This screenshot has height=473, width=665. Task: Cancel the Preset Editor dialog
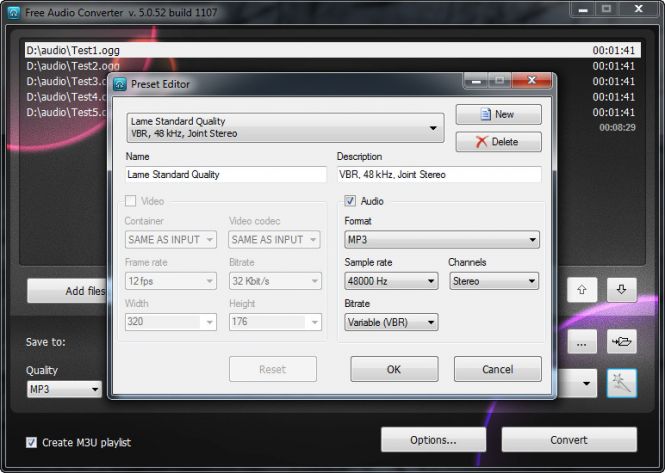coord(497,369)
